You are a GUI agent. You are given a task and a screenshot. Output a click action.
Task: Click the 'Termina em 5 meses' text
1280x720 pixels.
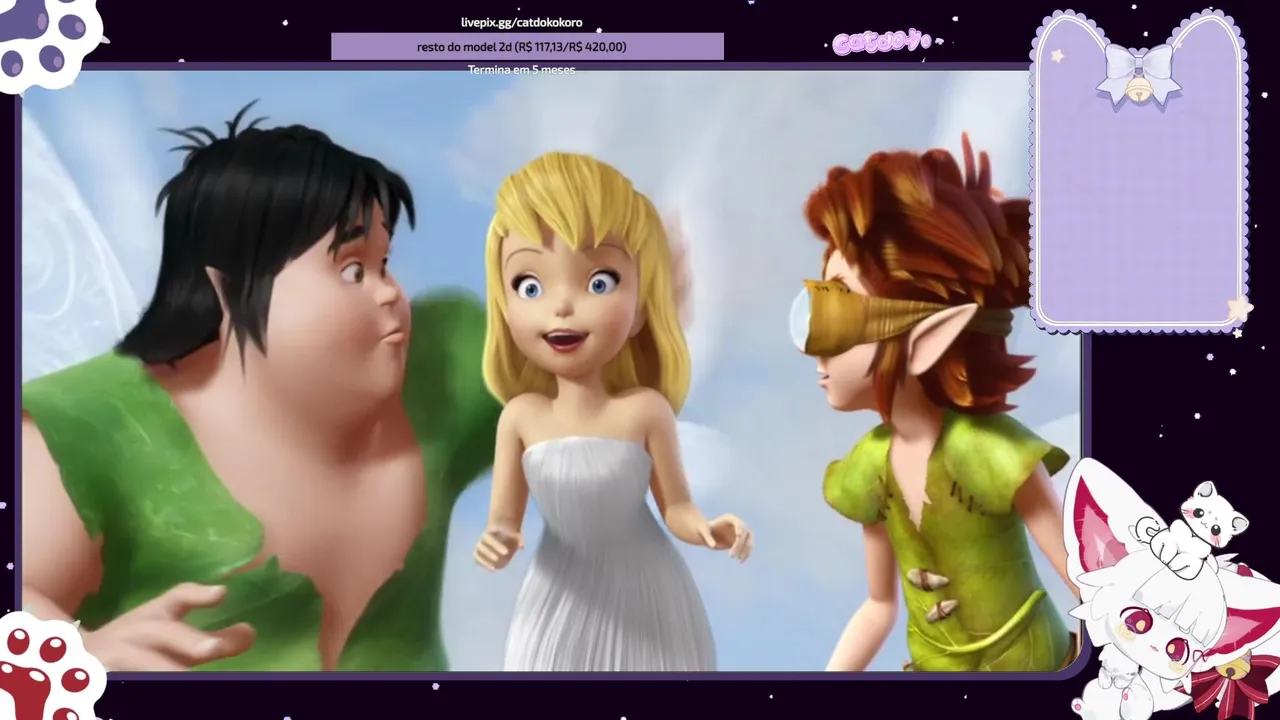(521, 70)
